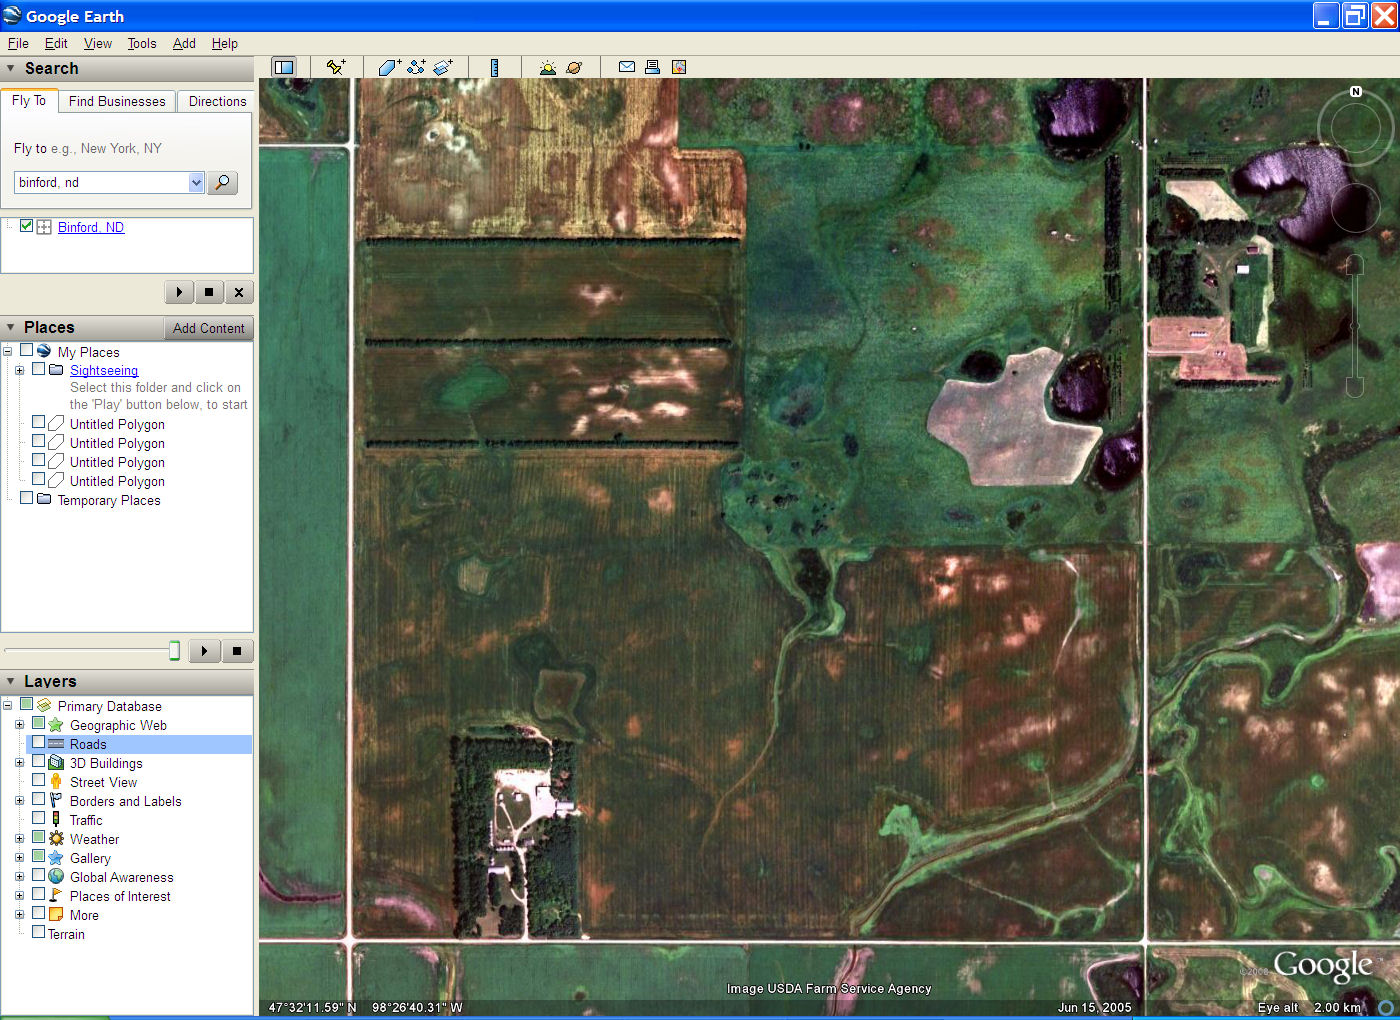The width and height of the screenshot is (1400, 1020).
Task: Click the Weather sun icon
Action: (x=56, y=839)
